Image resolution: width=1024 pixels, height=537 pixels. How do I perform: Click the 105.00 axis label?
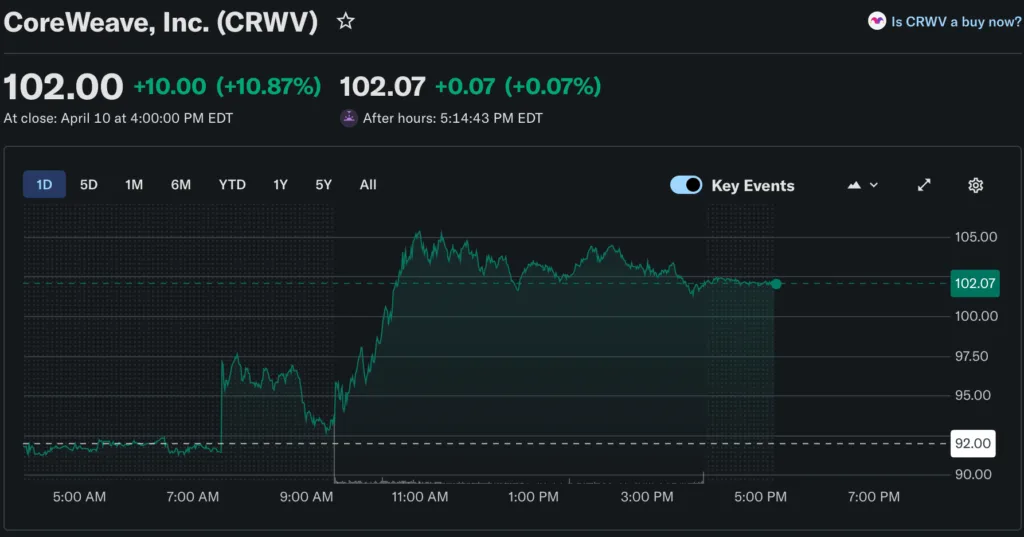[976, 237]
